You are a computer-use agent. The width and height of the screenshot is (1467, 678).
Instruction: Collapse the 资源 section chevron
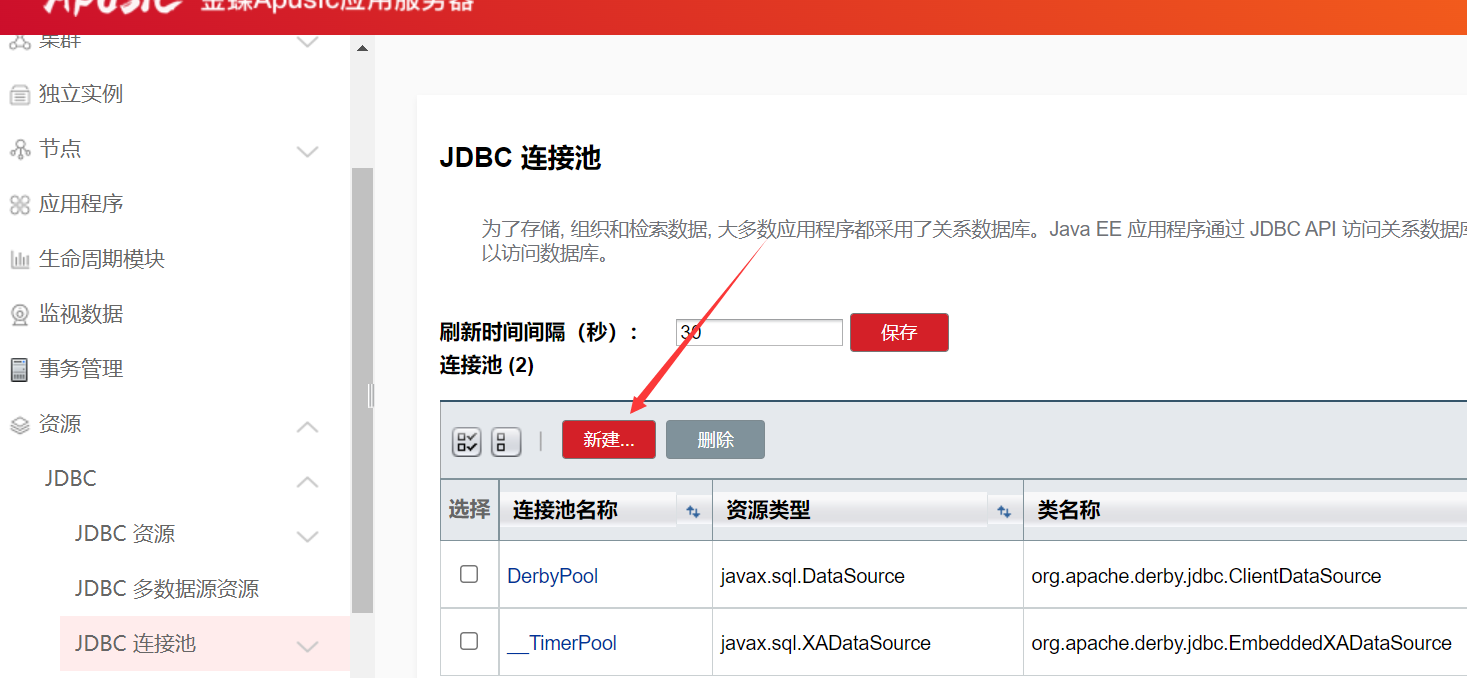point(307,427)
